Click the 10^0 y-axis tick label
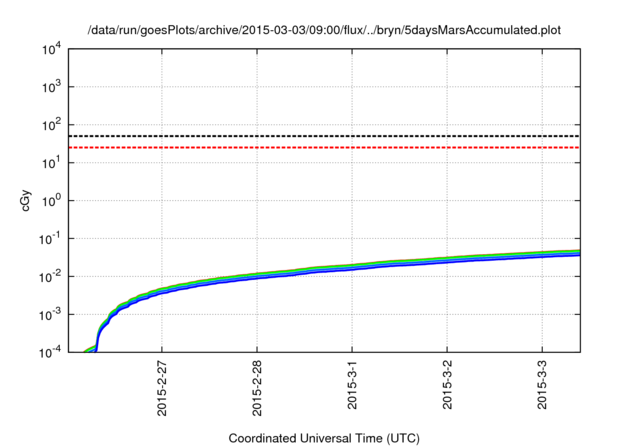 pos(51,201)
